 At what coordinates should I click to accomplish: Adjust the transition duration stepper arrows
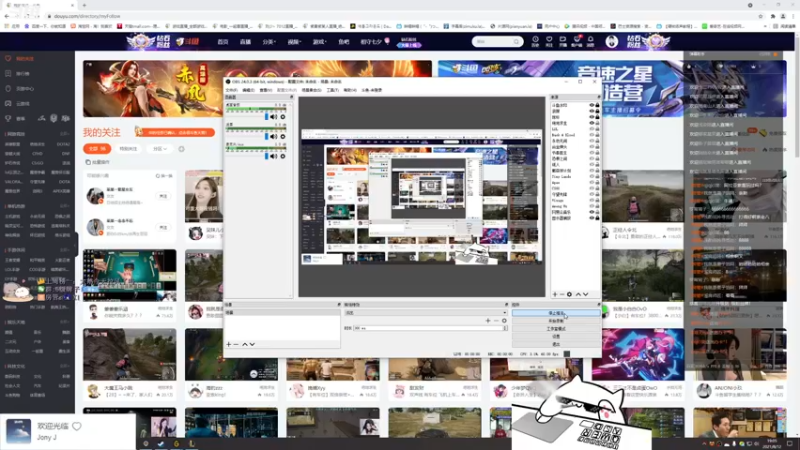click(506, 328)
